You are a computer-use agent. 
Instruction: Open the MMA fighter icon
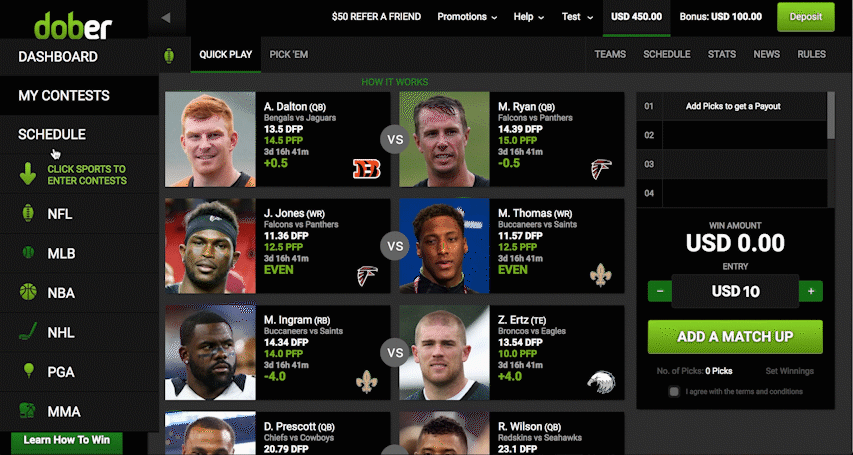pyautogui.click(x=28, y=410)
